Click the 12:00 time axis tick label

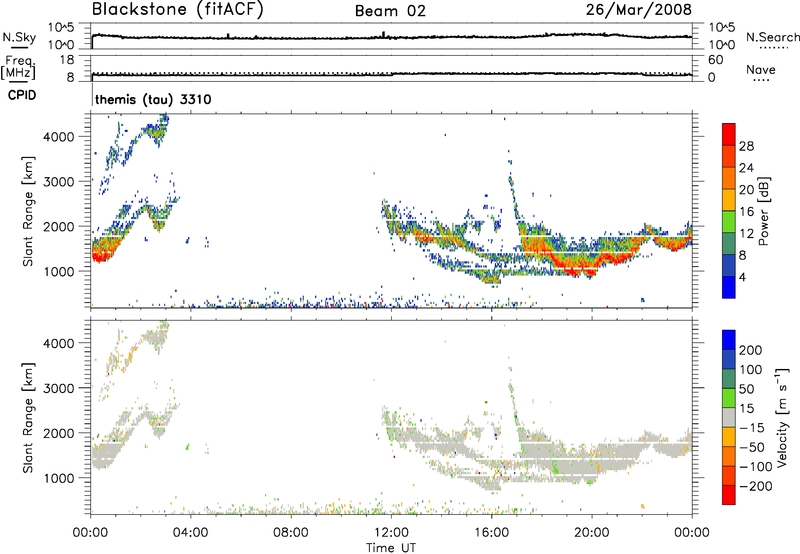coord(391,533)
